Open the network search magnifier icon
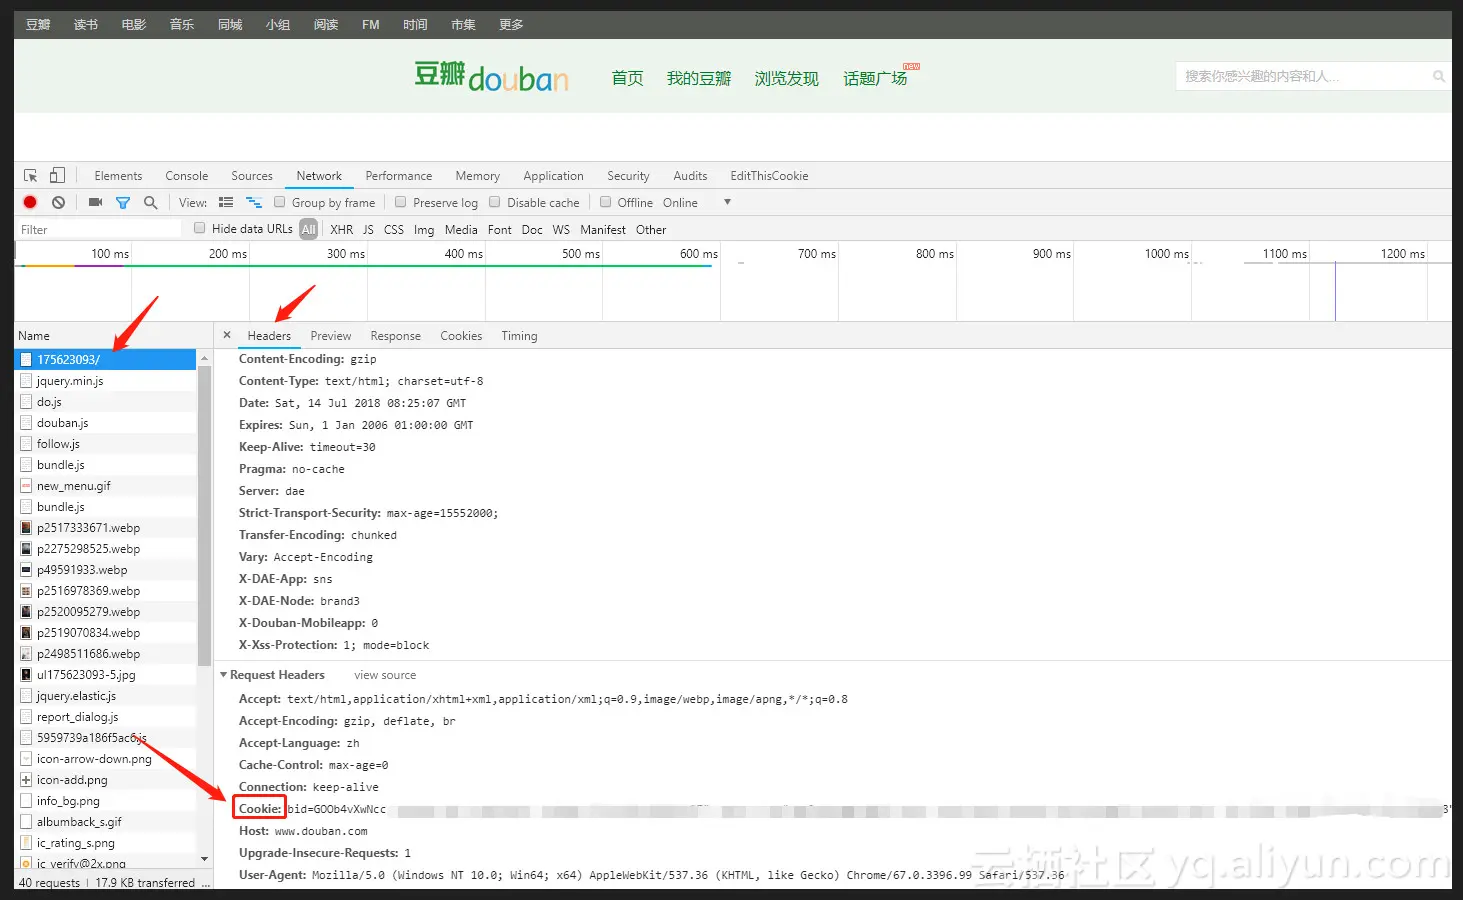The image size is (1463, 900). 151,202
